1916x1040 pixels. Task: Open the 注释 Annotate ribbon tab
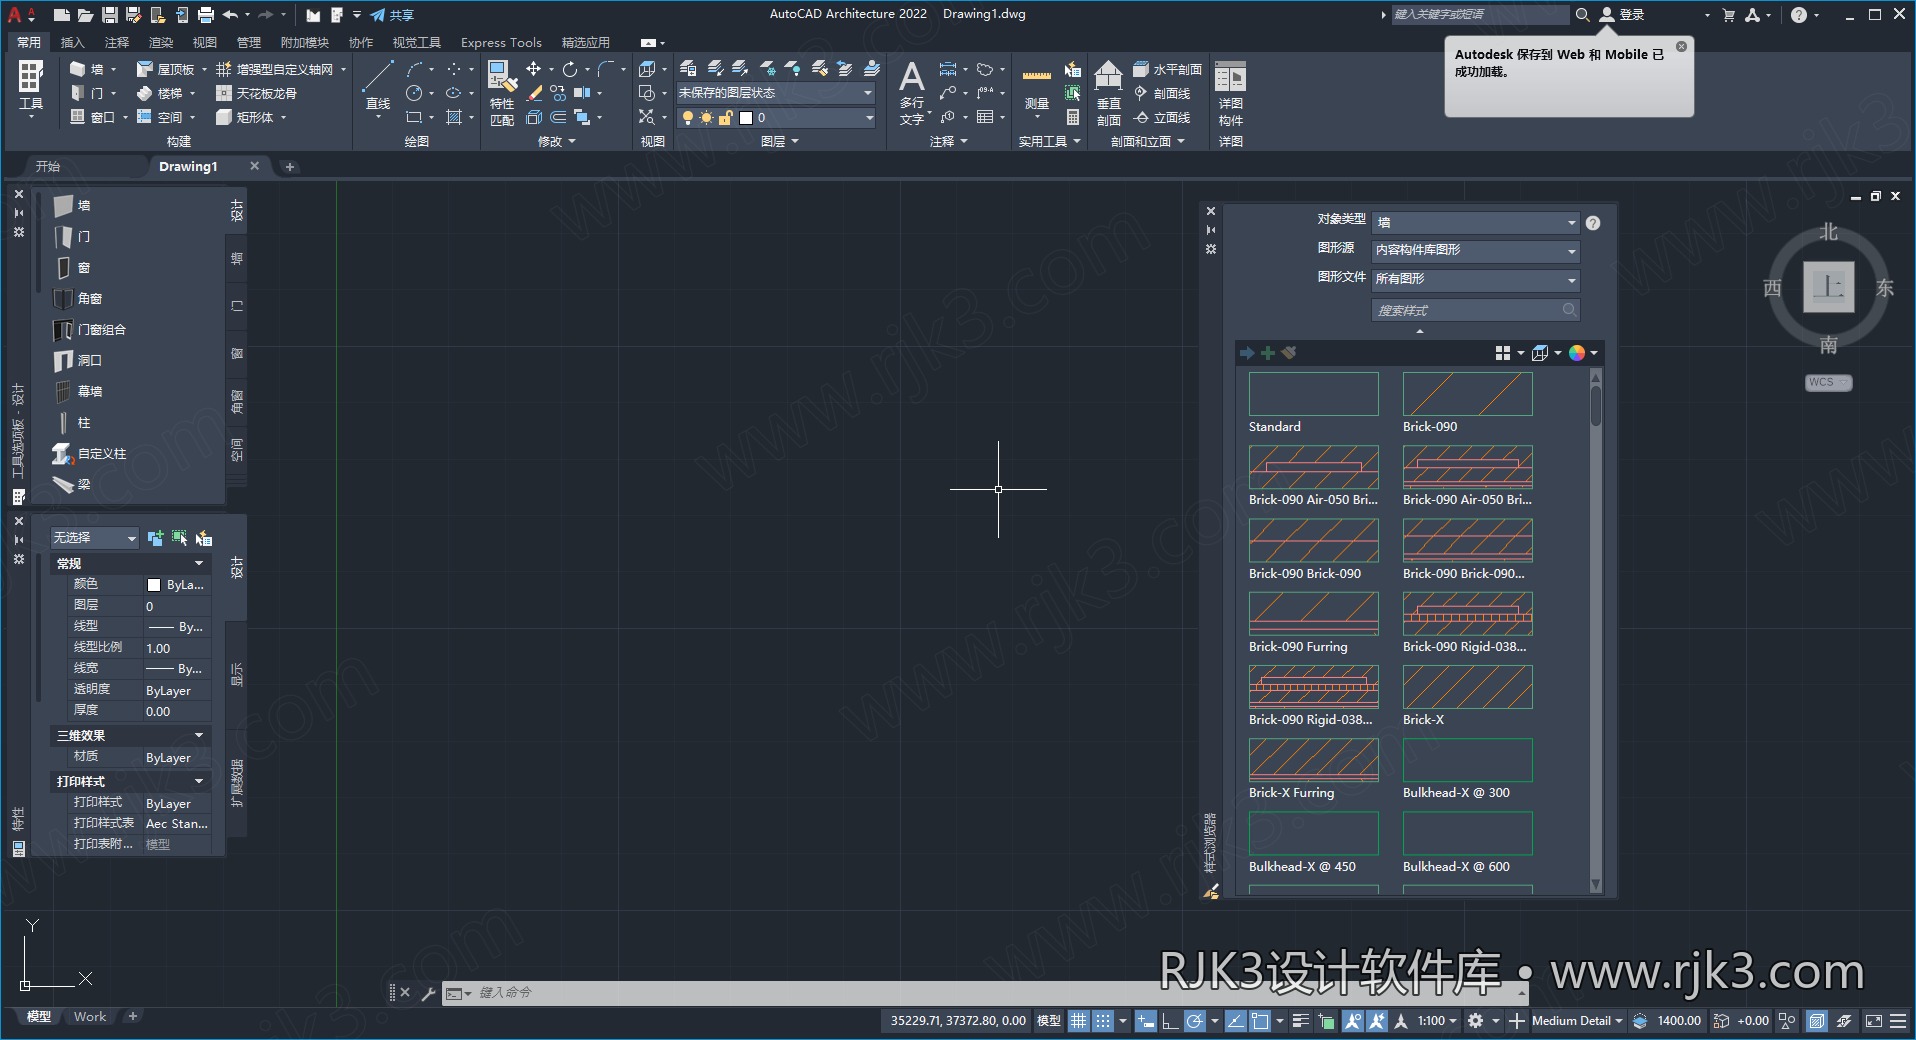(x=117, y=42)
